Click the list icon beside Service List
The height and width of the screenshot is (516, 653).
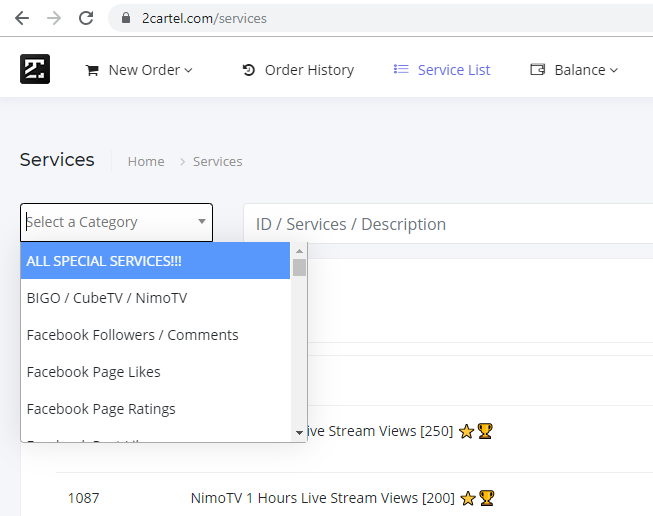(401, 69)
